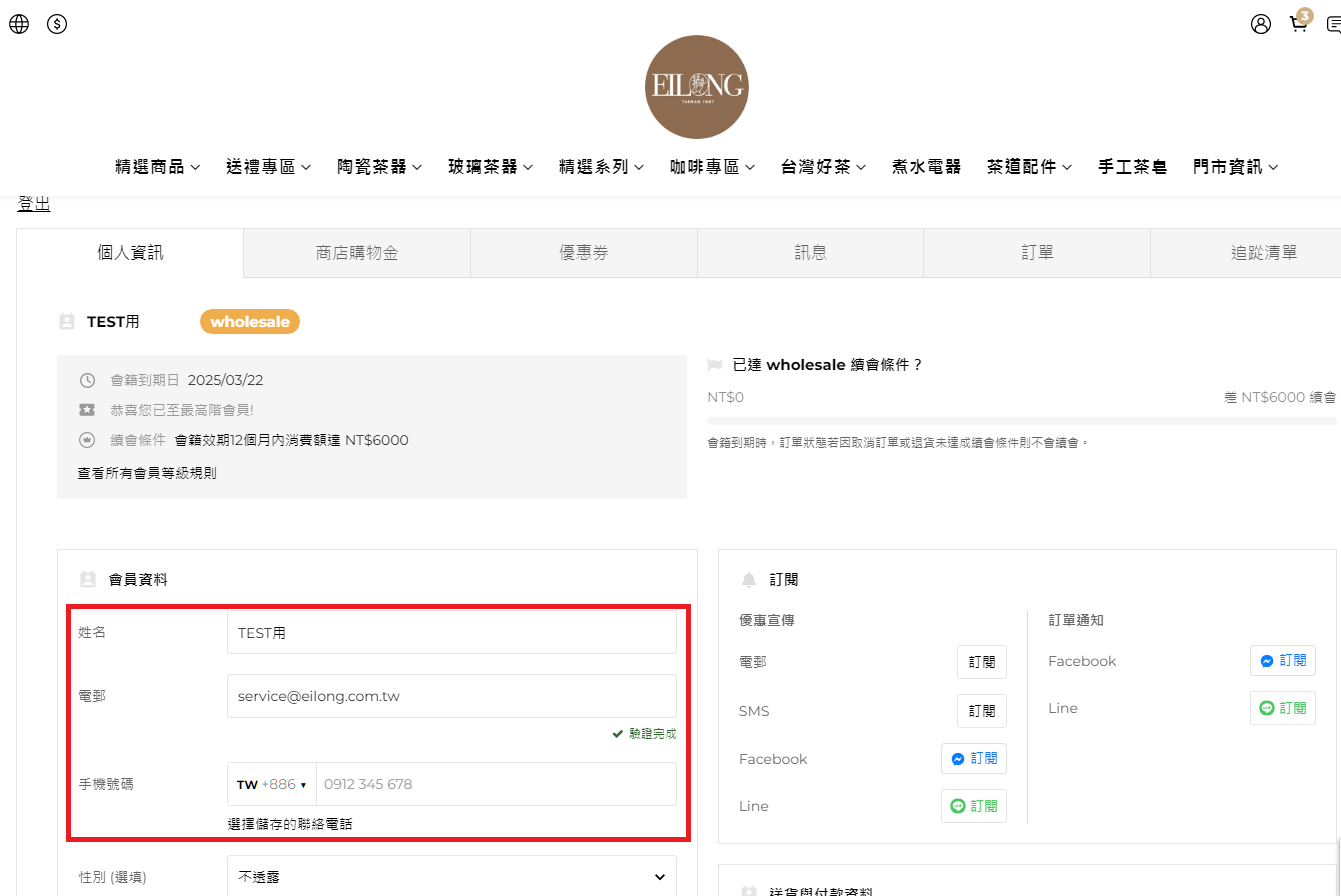Switch to the 訂單 tab
The image size is (1341, 896).
tap(1037, 253)
